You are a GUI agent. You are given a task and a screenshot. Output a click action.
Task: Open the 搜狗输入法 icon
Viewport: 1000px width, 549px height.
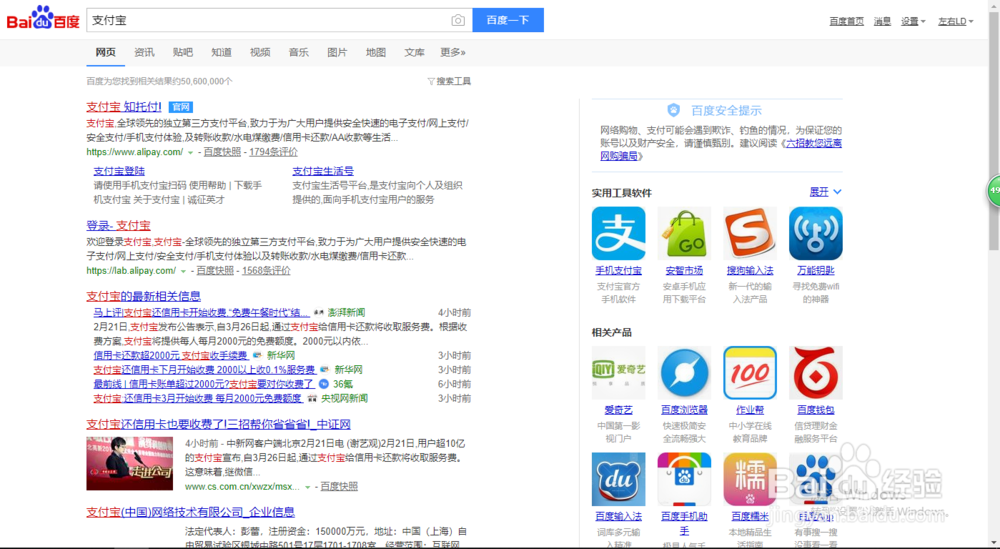click(749, 233)
